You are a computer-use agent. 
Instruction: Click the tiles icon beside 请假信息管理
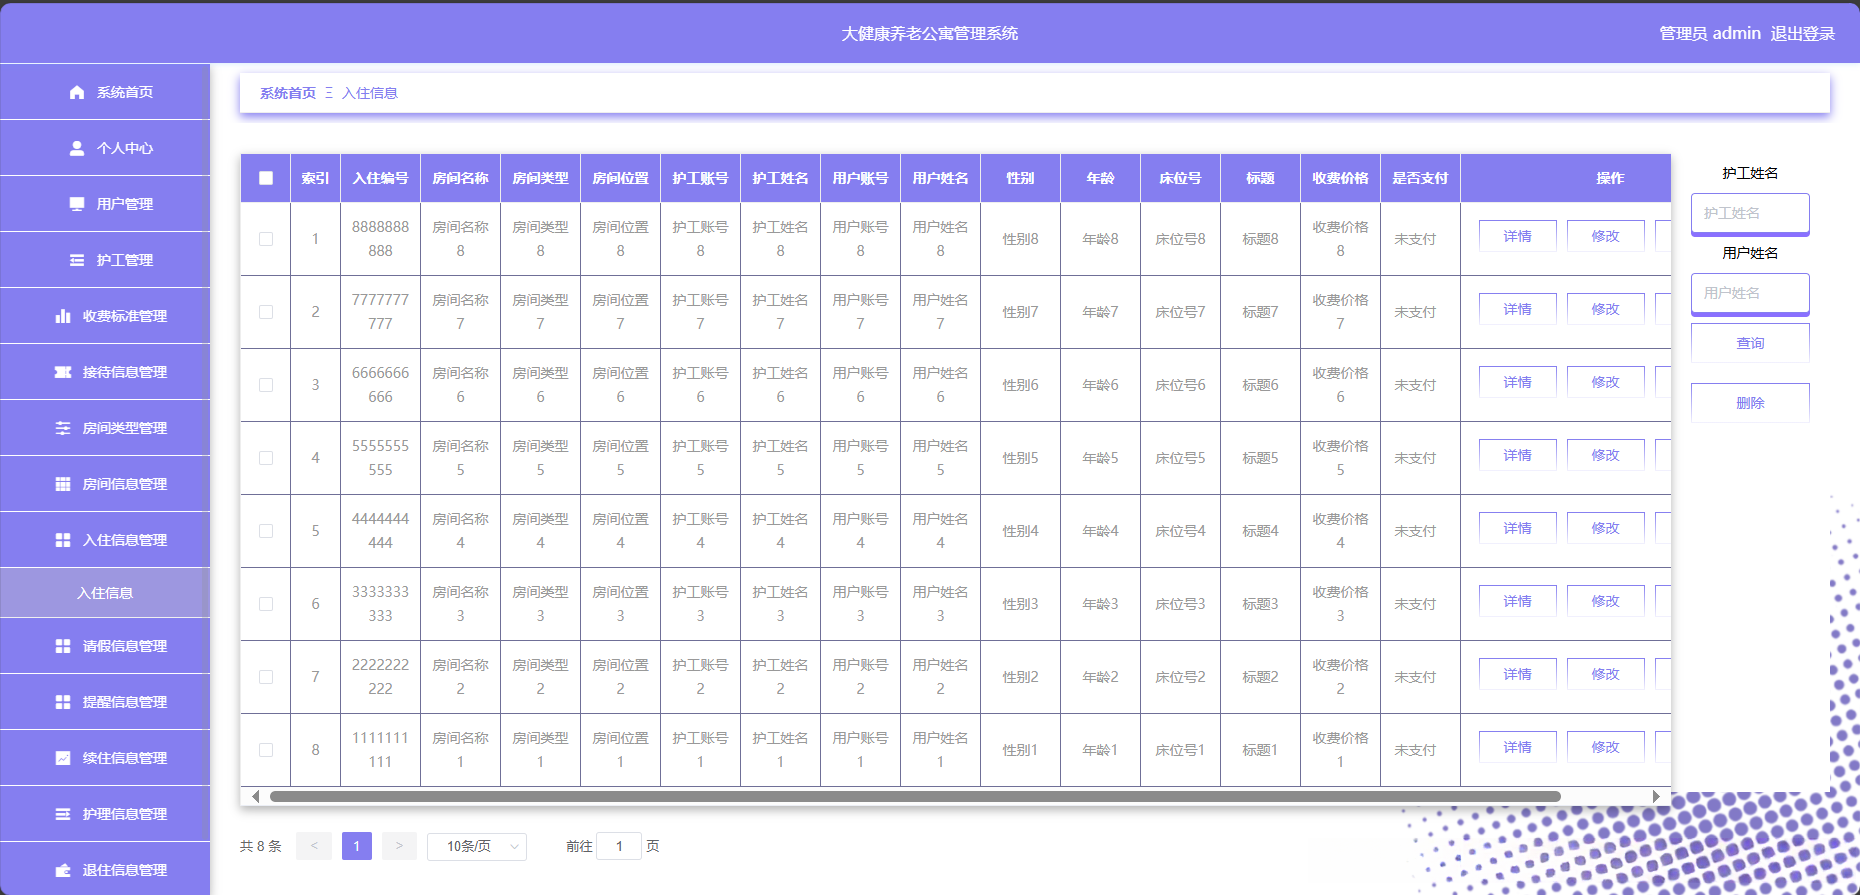click(x=63, y=646)
